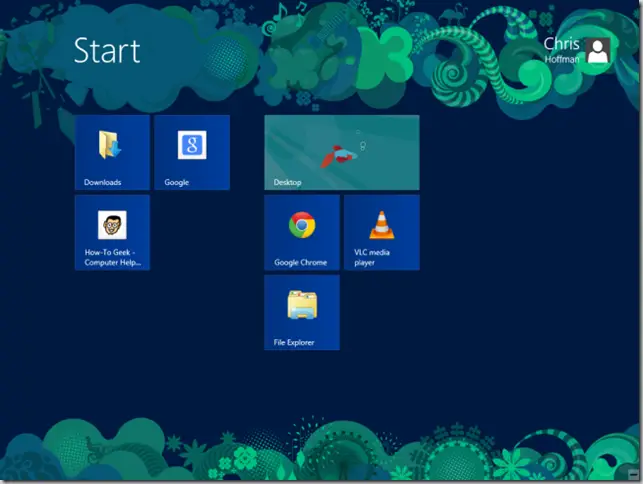Open the How-To Geek website tile
This screenshot has width=643, height=484.
(112, 233)
